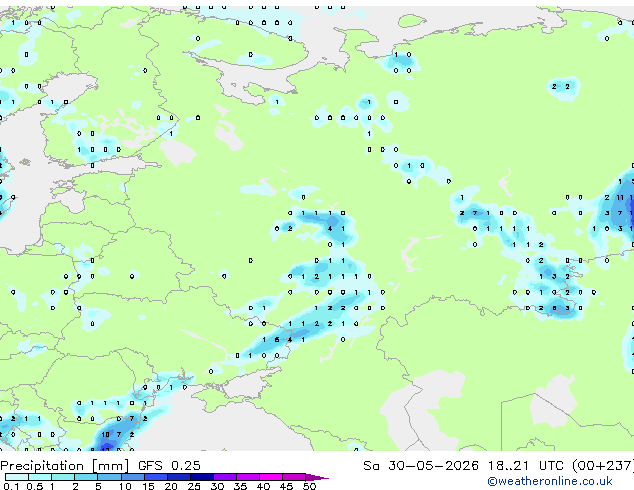Image resolution: width=634 pixels, height=490 pixels.
Task: Click the "15" legend scale label
Action: click(x=148, y=486)
